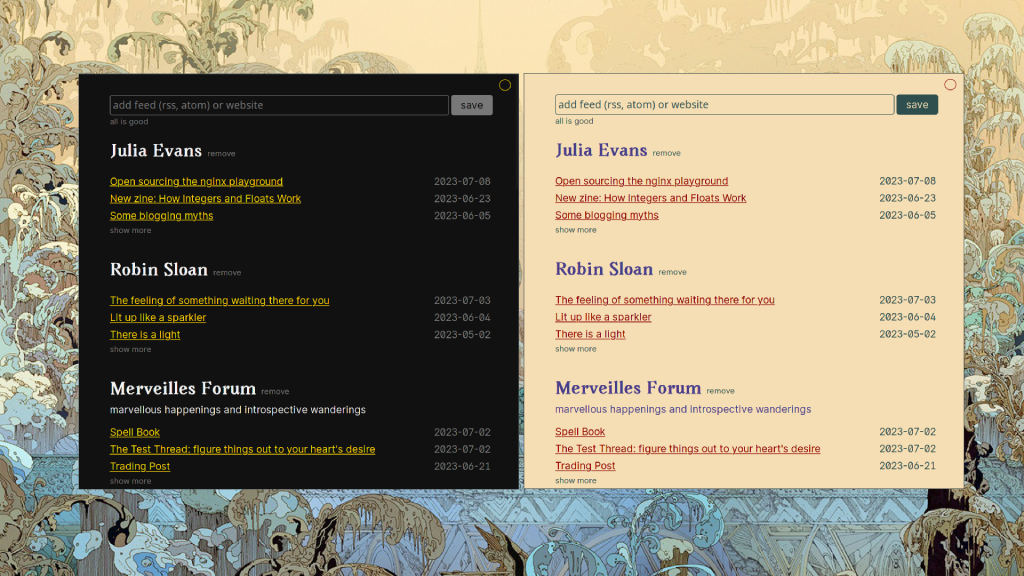1024x576 pixels.
Task: Remove the Julia Evans feed in dark panel
Action: (x=221, y=154)
